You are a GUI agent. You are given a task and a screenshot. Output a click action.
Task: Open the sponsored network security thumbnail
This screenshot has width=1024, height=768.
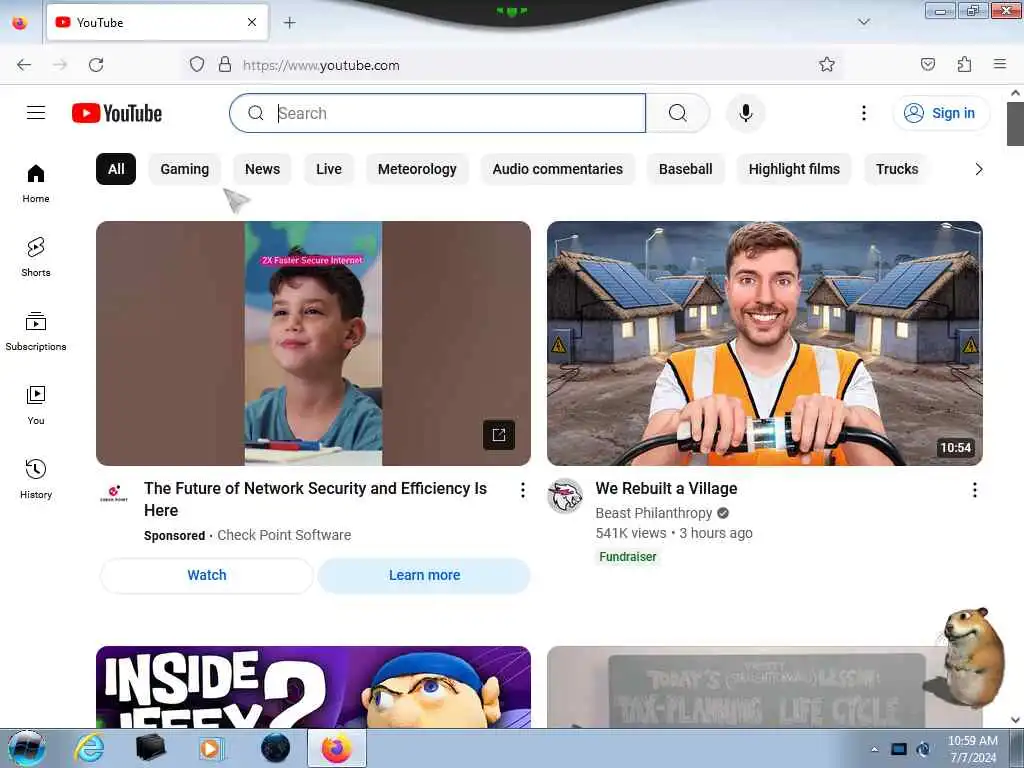pos(313,344)
